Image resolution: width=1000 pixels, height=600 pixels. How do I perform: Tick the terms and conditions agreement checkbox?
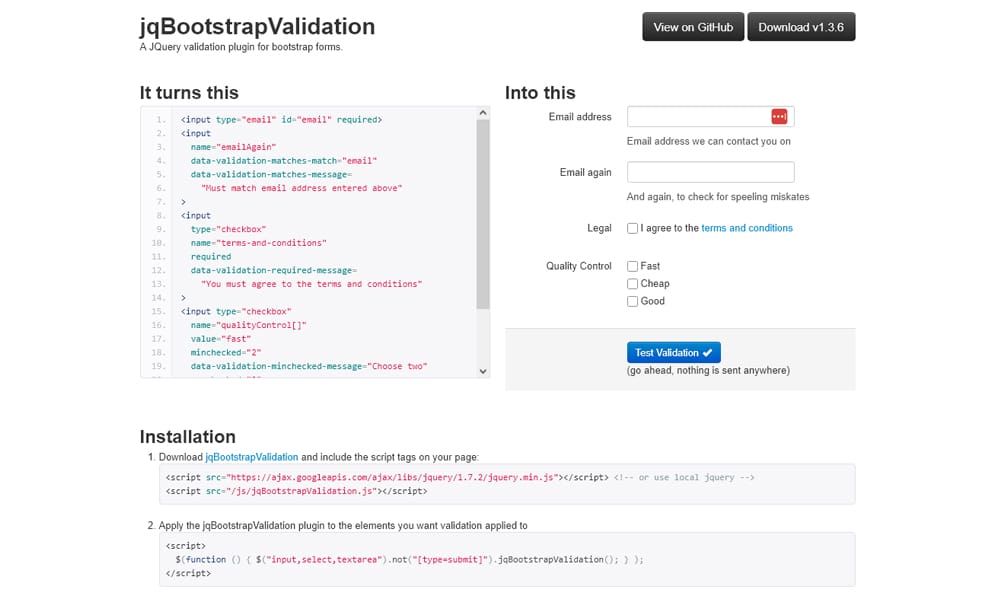632,228
